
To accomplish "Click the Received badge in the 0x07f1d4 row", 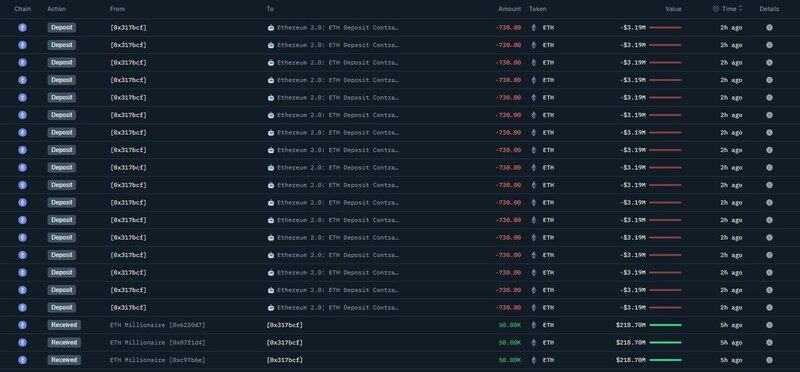I will pyautogui.click(x=64, y=342).
